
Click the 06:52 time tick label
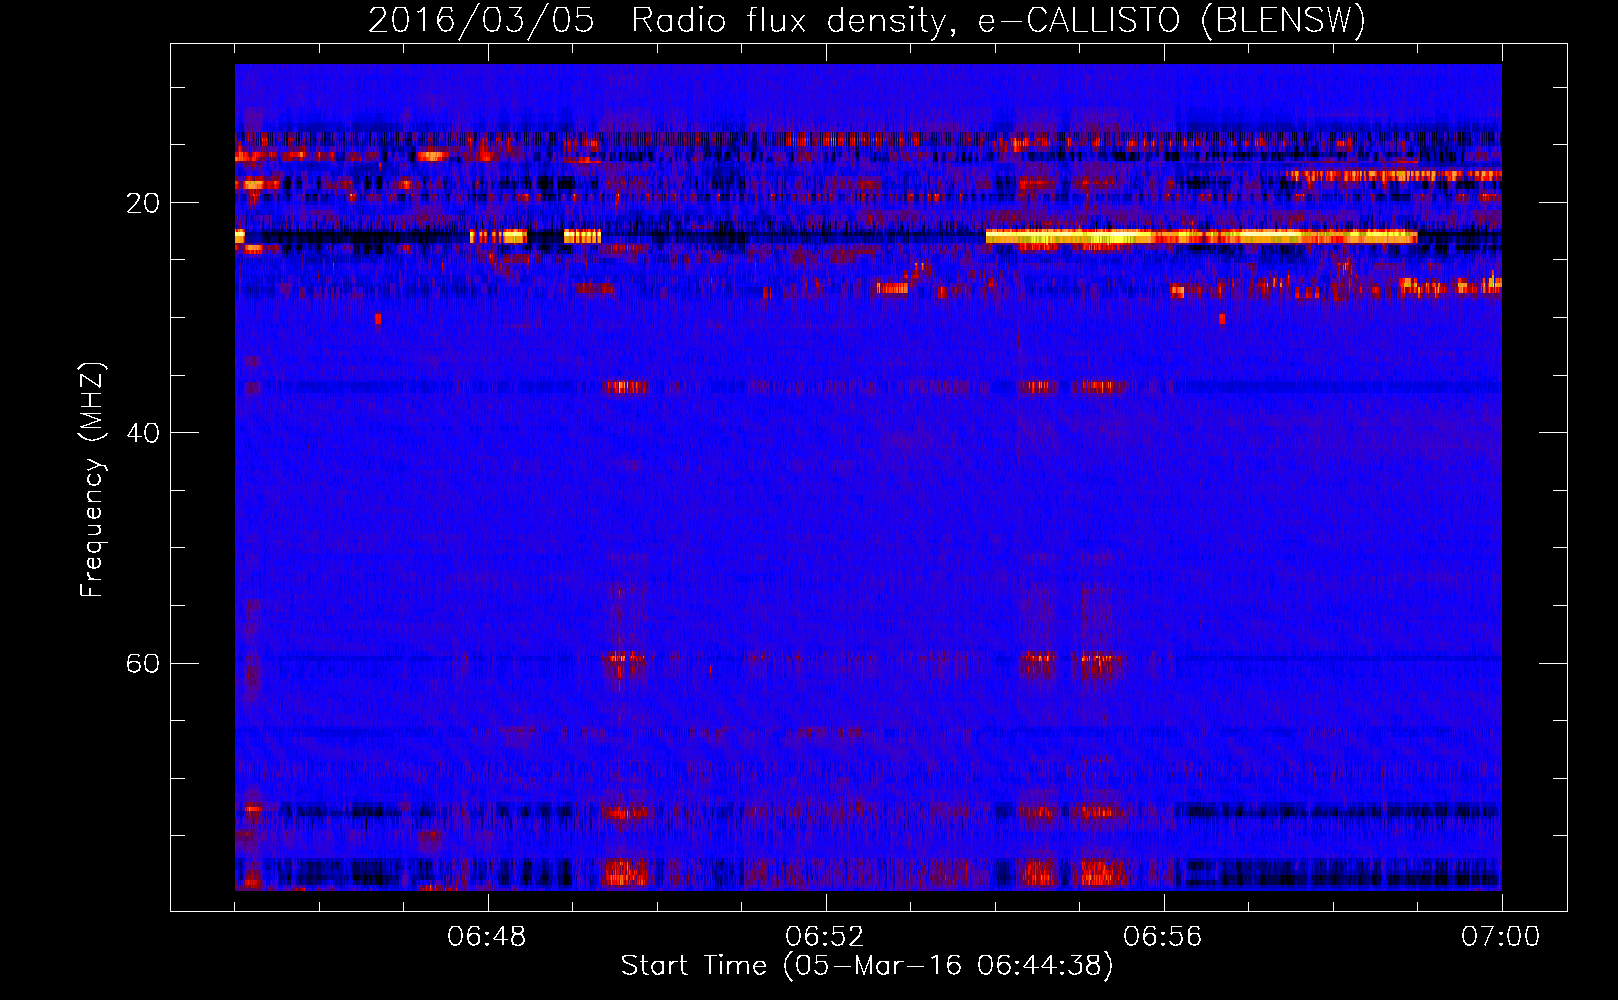(825, 937)
